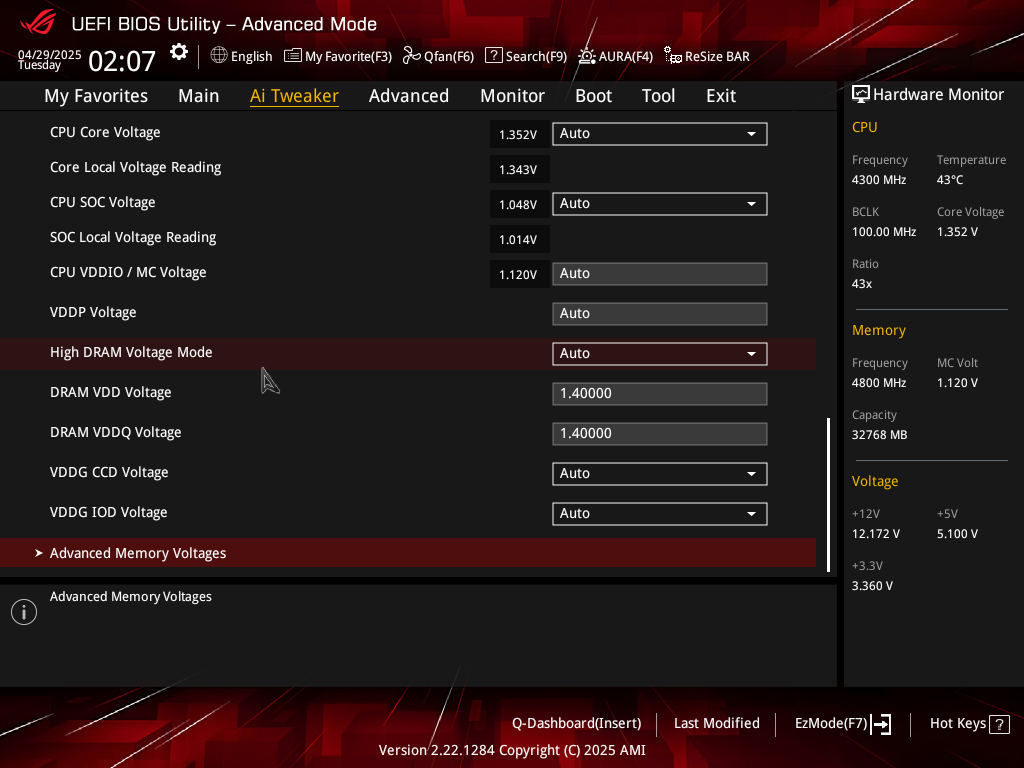Click the 12.172 V +12V reading
The height and width of the screenshot is (768, 1024).
(x=876, y=534)
